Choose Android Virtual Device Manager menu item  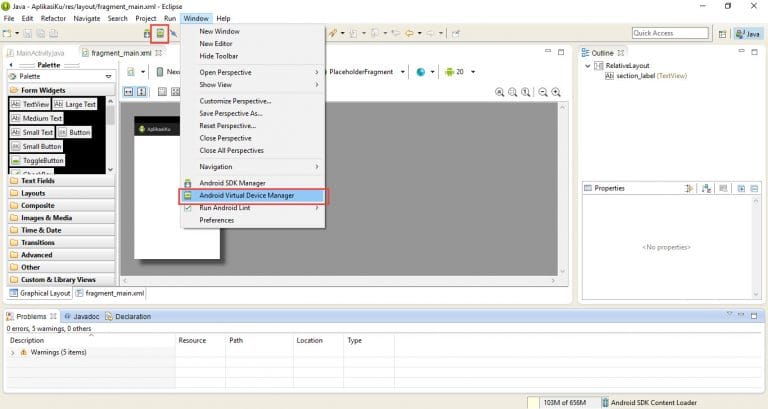coord(253,195)
